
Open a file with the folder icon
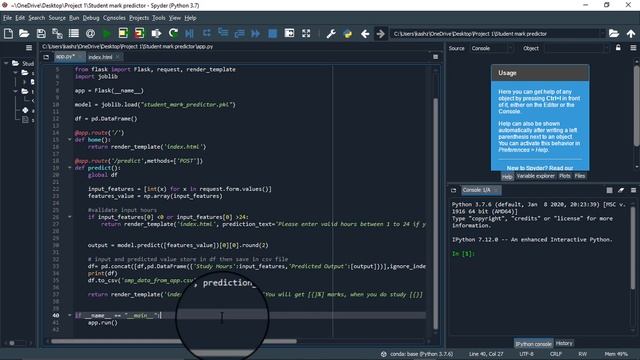click(24, 33)
